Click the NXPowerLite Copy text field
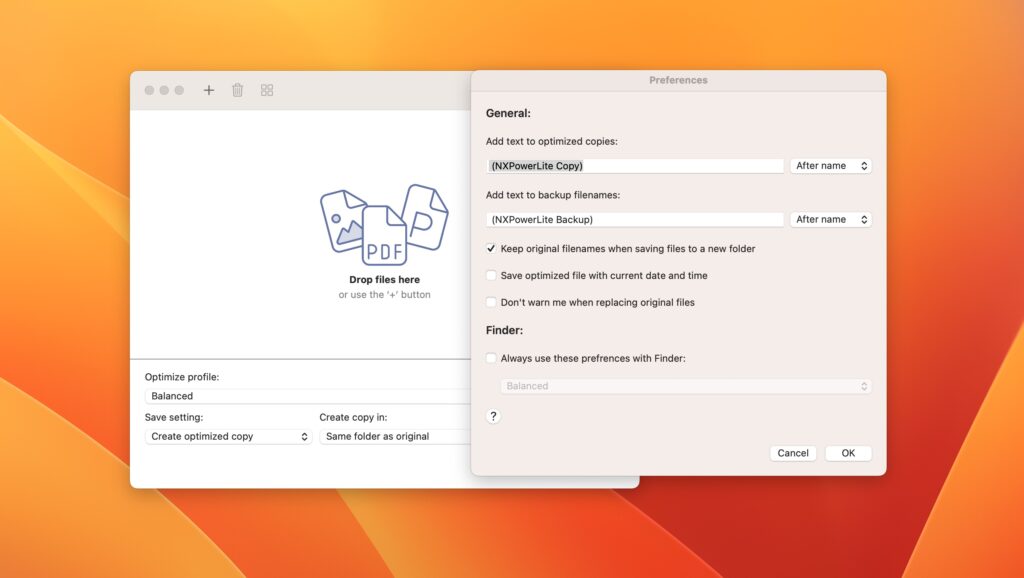 pyautogui.click(x=634, y=165)
